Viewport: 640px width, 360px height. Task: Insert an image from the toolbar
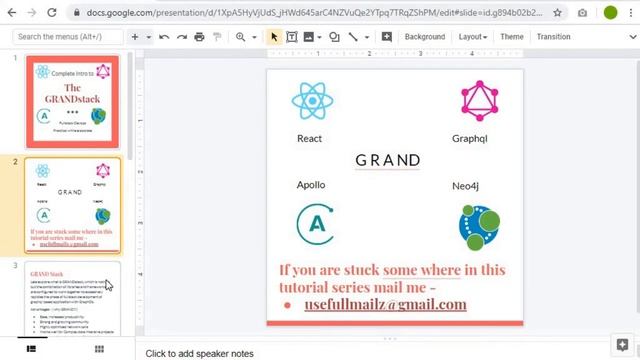point(309,37)
